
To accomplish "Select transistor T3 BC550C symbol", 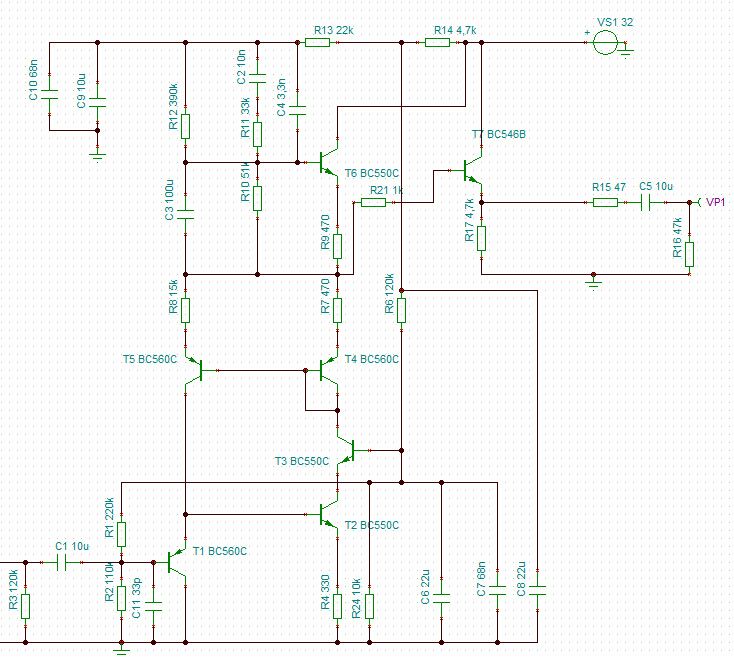I will pyautogui.click(x=345, y=450).
